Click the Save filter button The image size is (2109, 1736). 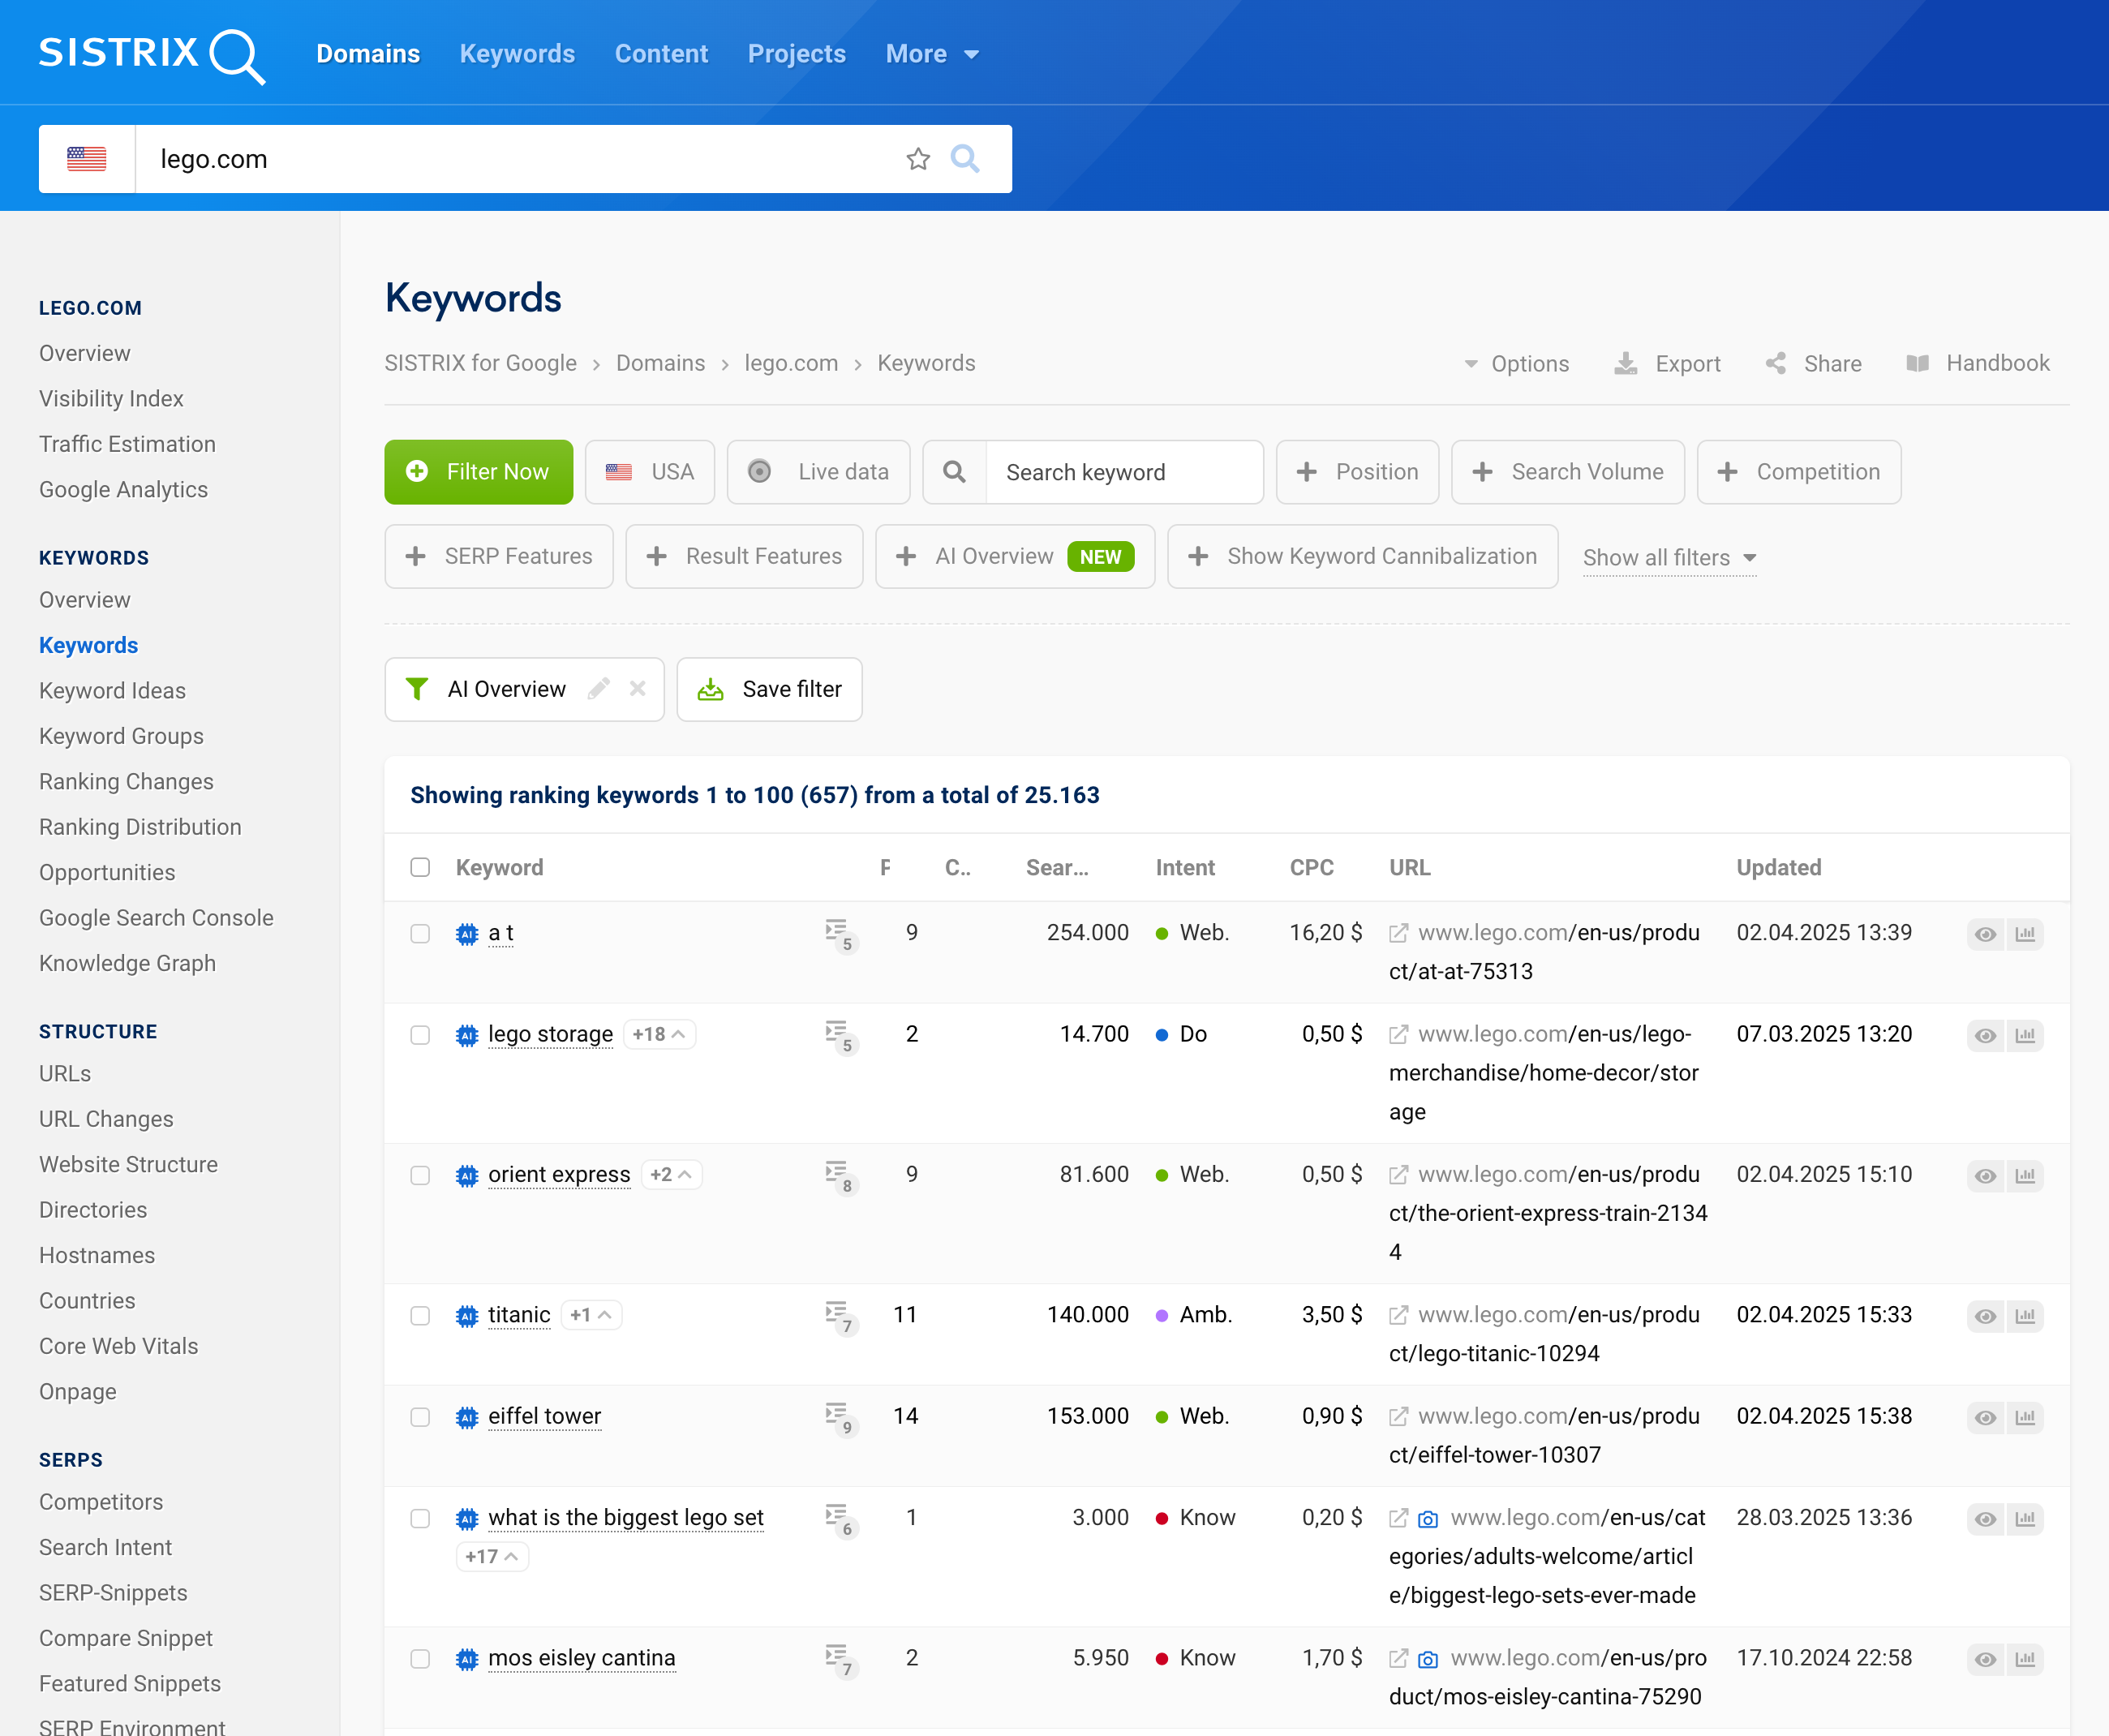[769, 689]
